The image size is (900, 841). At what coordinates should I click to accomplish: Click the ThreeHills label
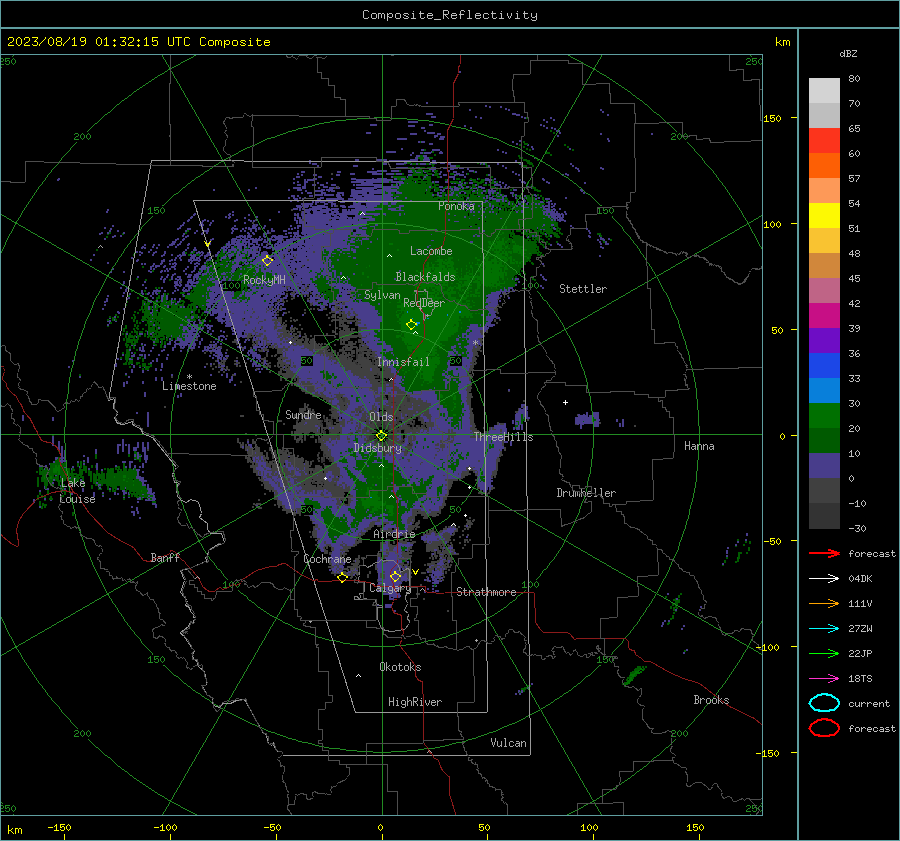[x=503, y=437]
